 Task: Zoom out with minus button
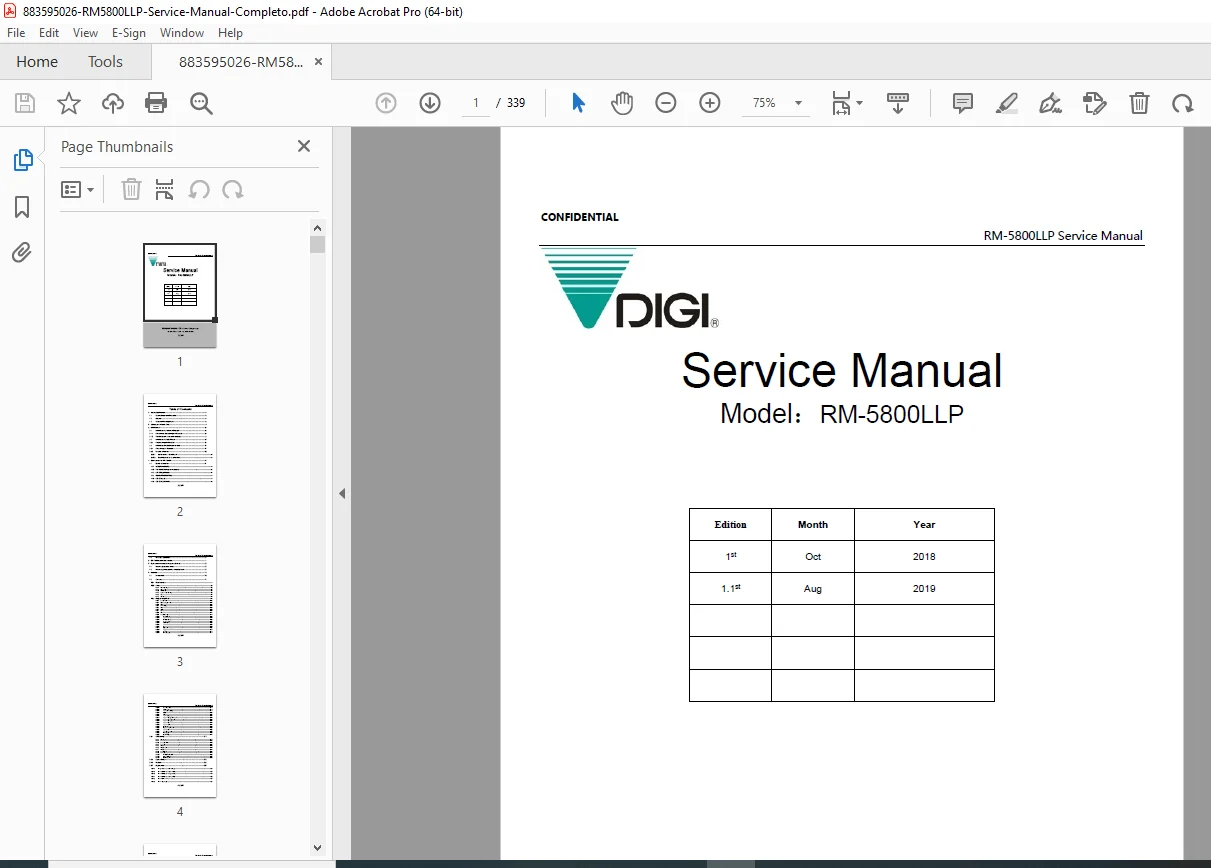[666, 103]
